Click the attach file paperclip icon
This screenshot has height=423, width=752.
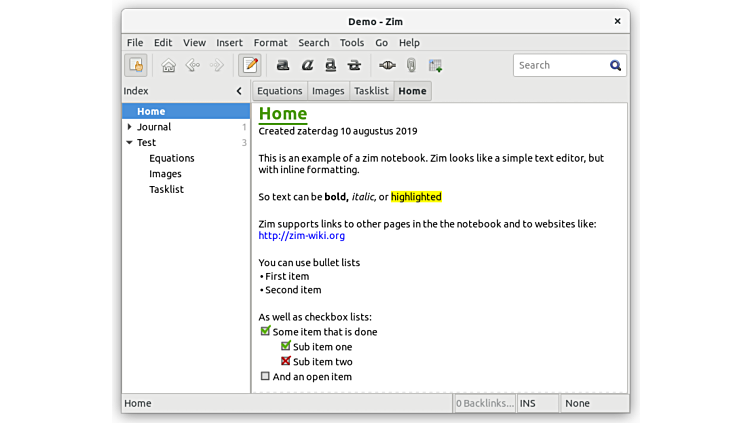[411, 66]
